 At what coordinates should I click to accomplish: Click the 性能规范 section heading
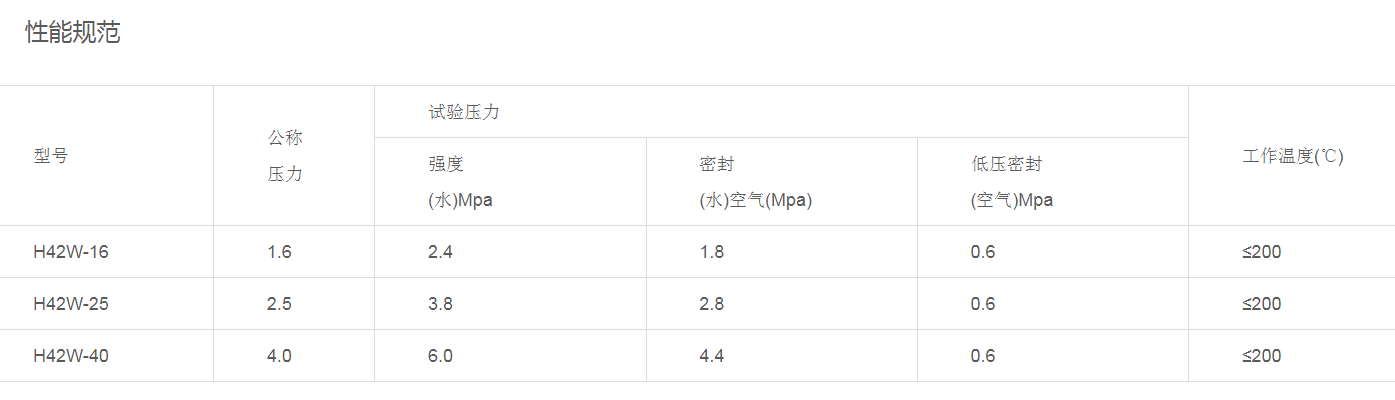73,33
